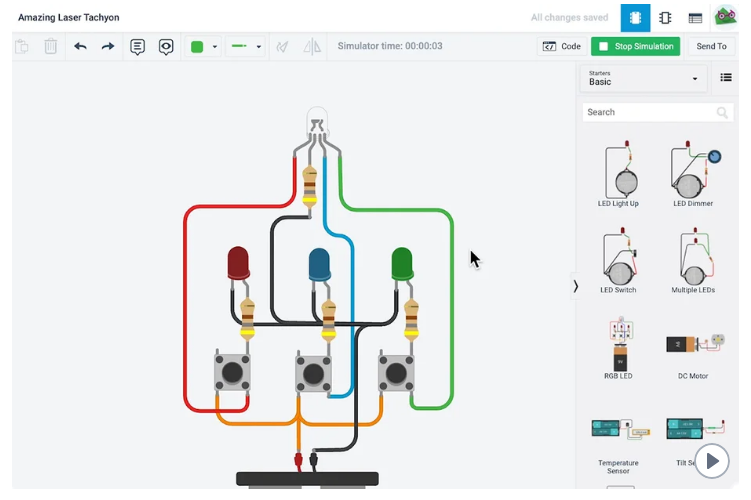Click pushbutton under the green LED
This screenshot has height=500, width=751.
(x=396, y=373)
